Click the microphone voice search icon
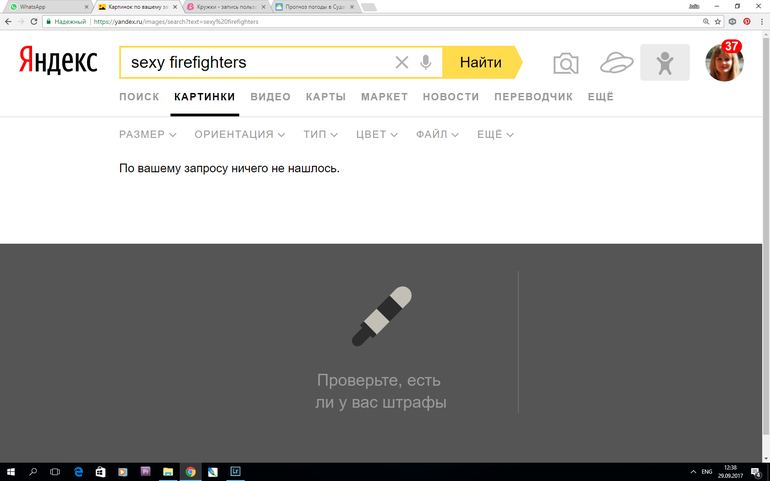The width and height of the screenshot is (770, 481). 426,63
